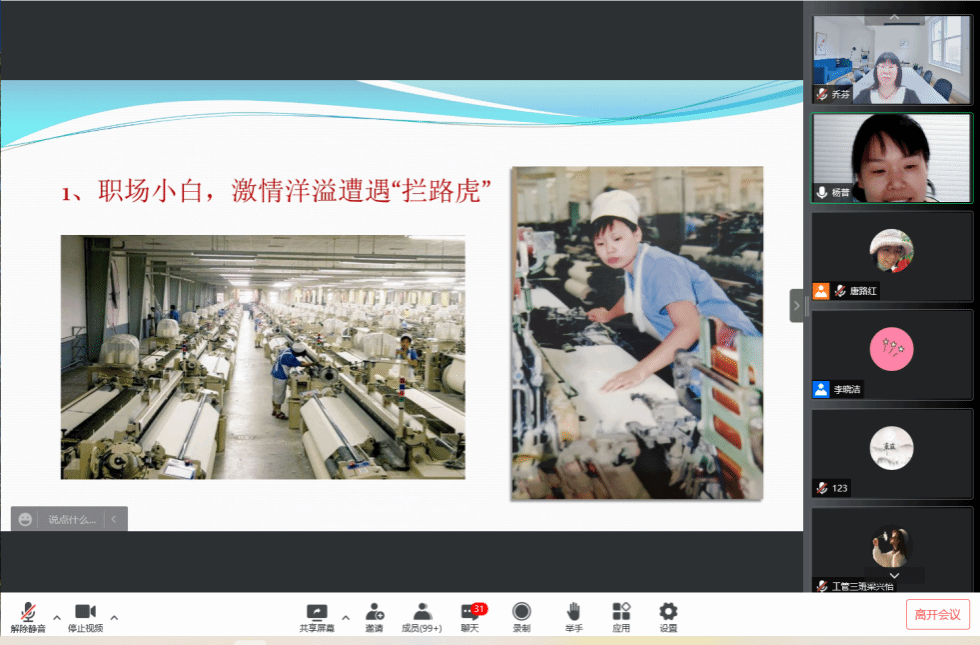Expand share screen options arrow
This screenshot has height=645, width=980.
click(346, 618)
